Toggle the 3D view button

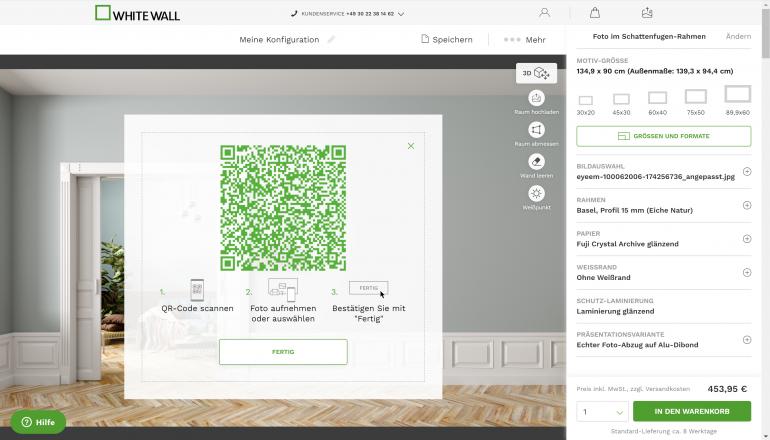(x=536, y=73)
